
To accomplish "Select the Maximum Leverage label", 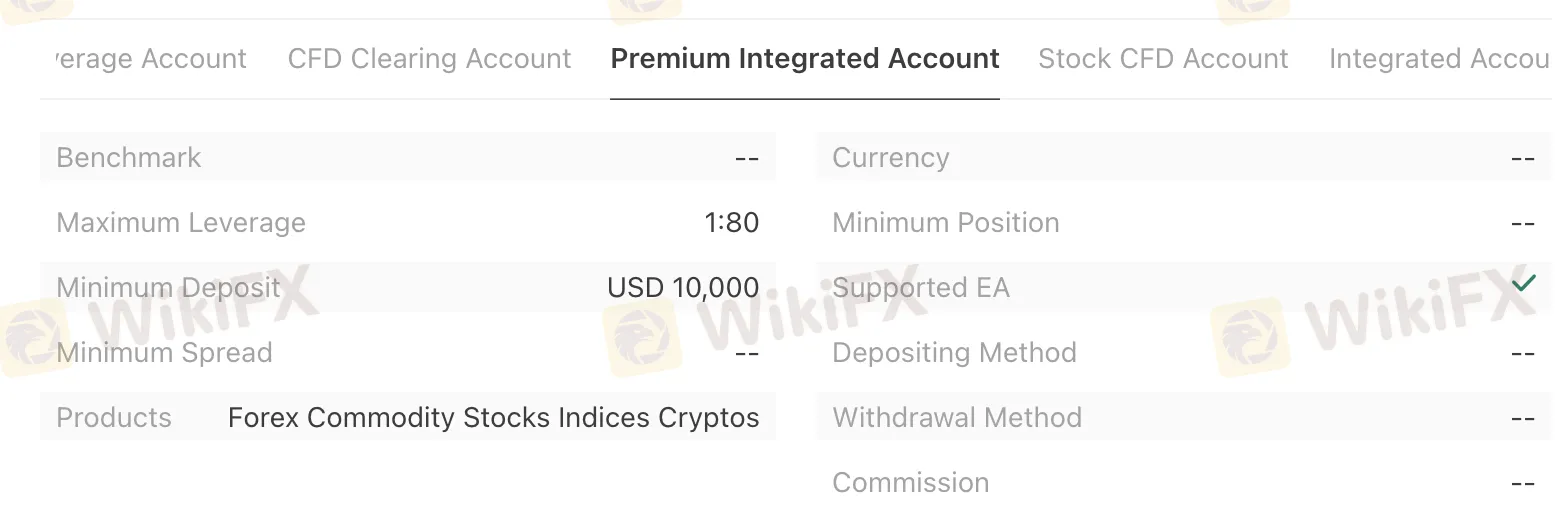I will click(x=181, y=223).
